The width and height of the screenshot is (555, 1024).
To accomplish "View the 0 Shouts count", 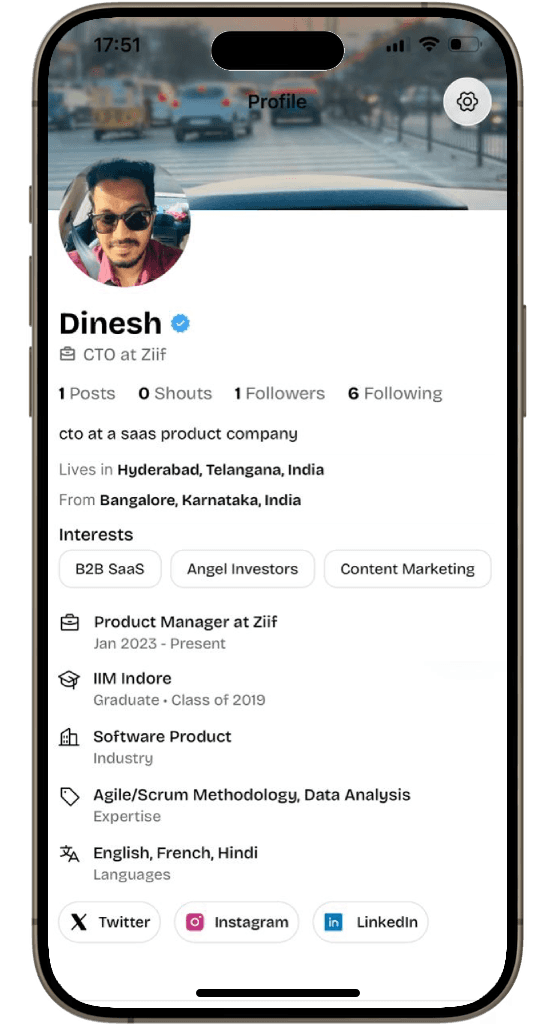I will pos(175,394).
